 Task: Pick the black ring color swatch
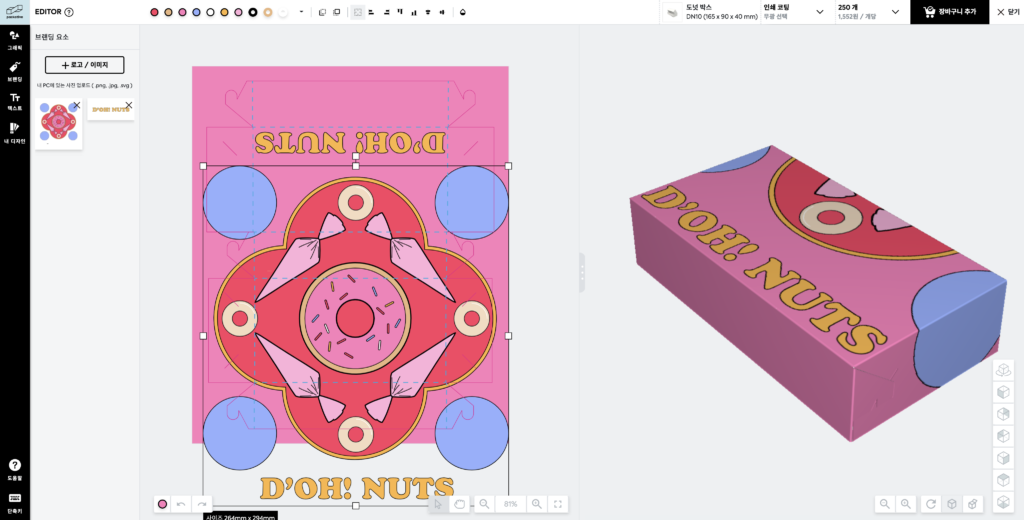coord(253,12)
